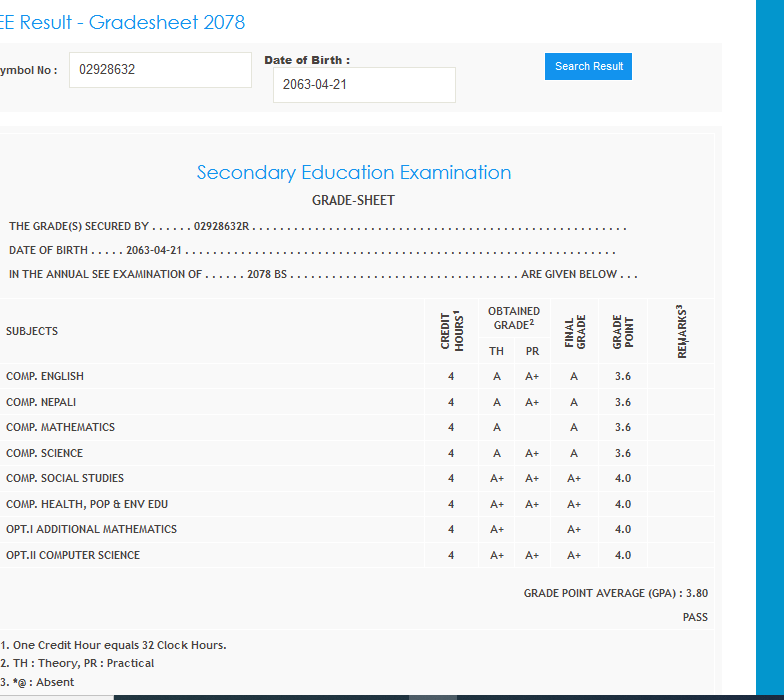784x700 pixels.
Task: Click the TH theory sub-header
Action: pyautogui.click(x=496, y=351)
